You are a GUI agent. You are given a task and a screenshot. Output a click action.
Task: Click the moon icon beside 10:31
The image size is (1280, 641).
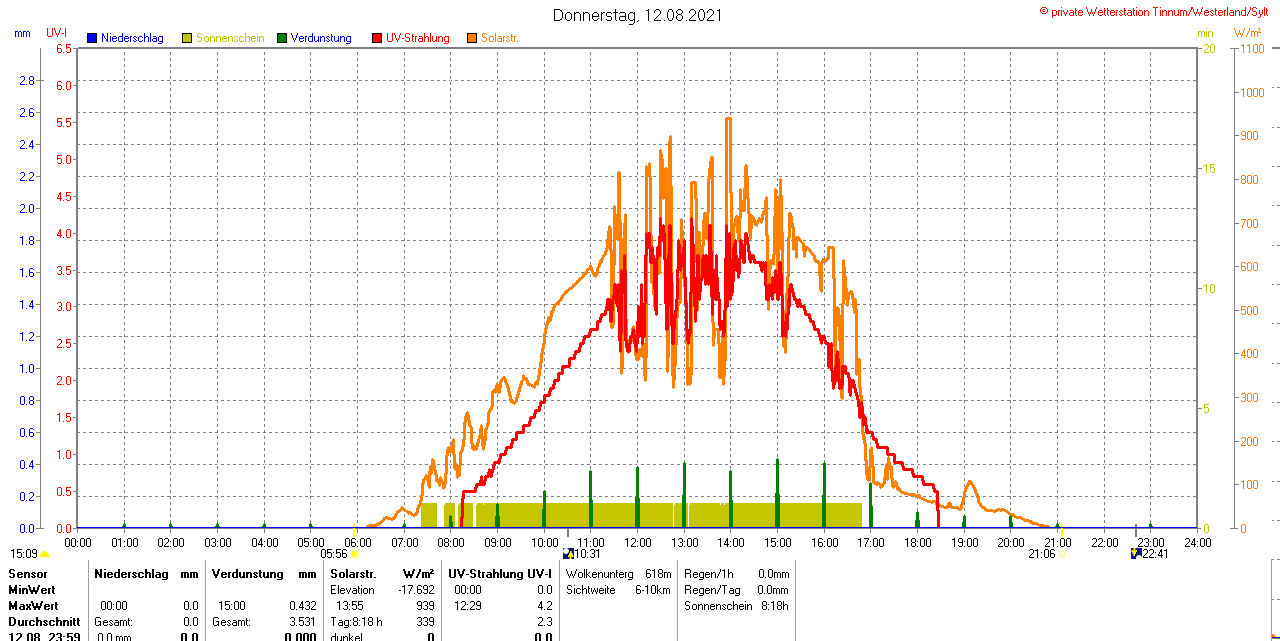[568, 553]
